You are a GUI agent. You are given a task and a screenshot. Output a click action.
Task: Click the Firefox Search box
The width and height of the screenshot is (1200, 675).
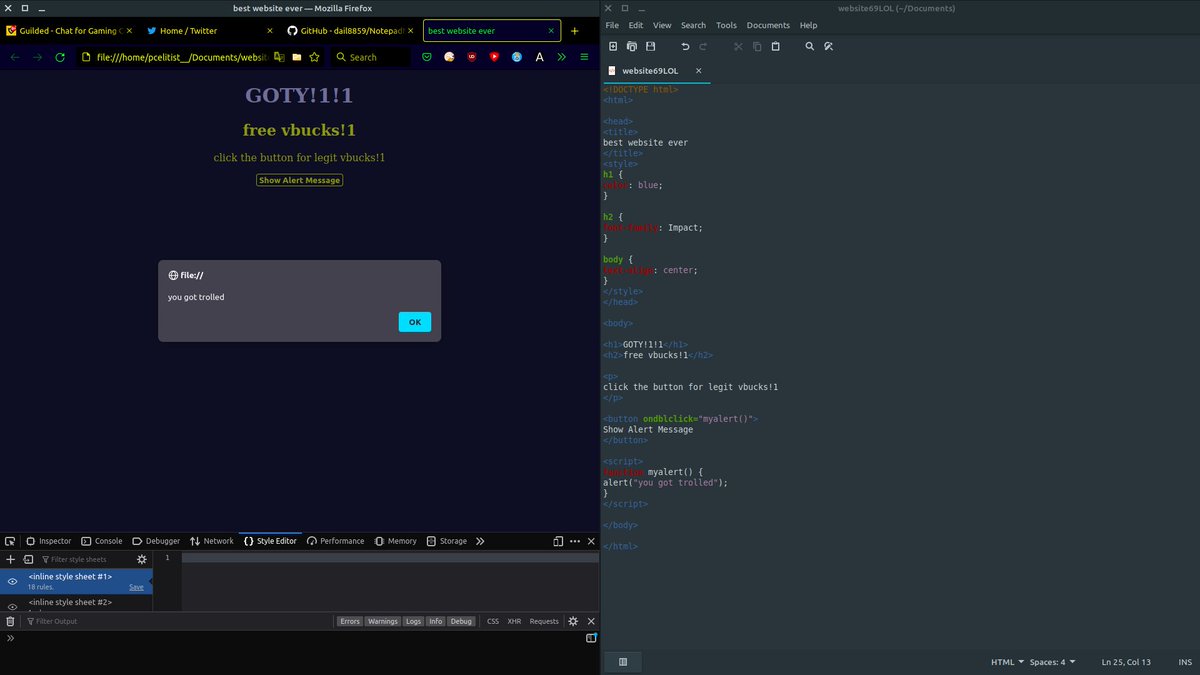(372, 57)
